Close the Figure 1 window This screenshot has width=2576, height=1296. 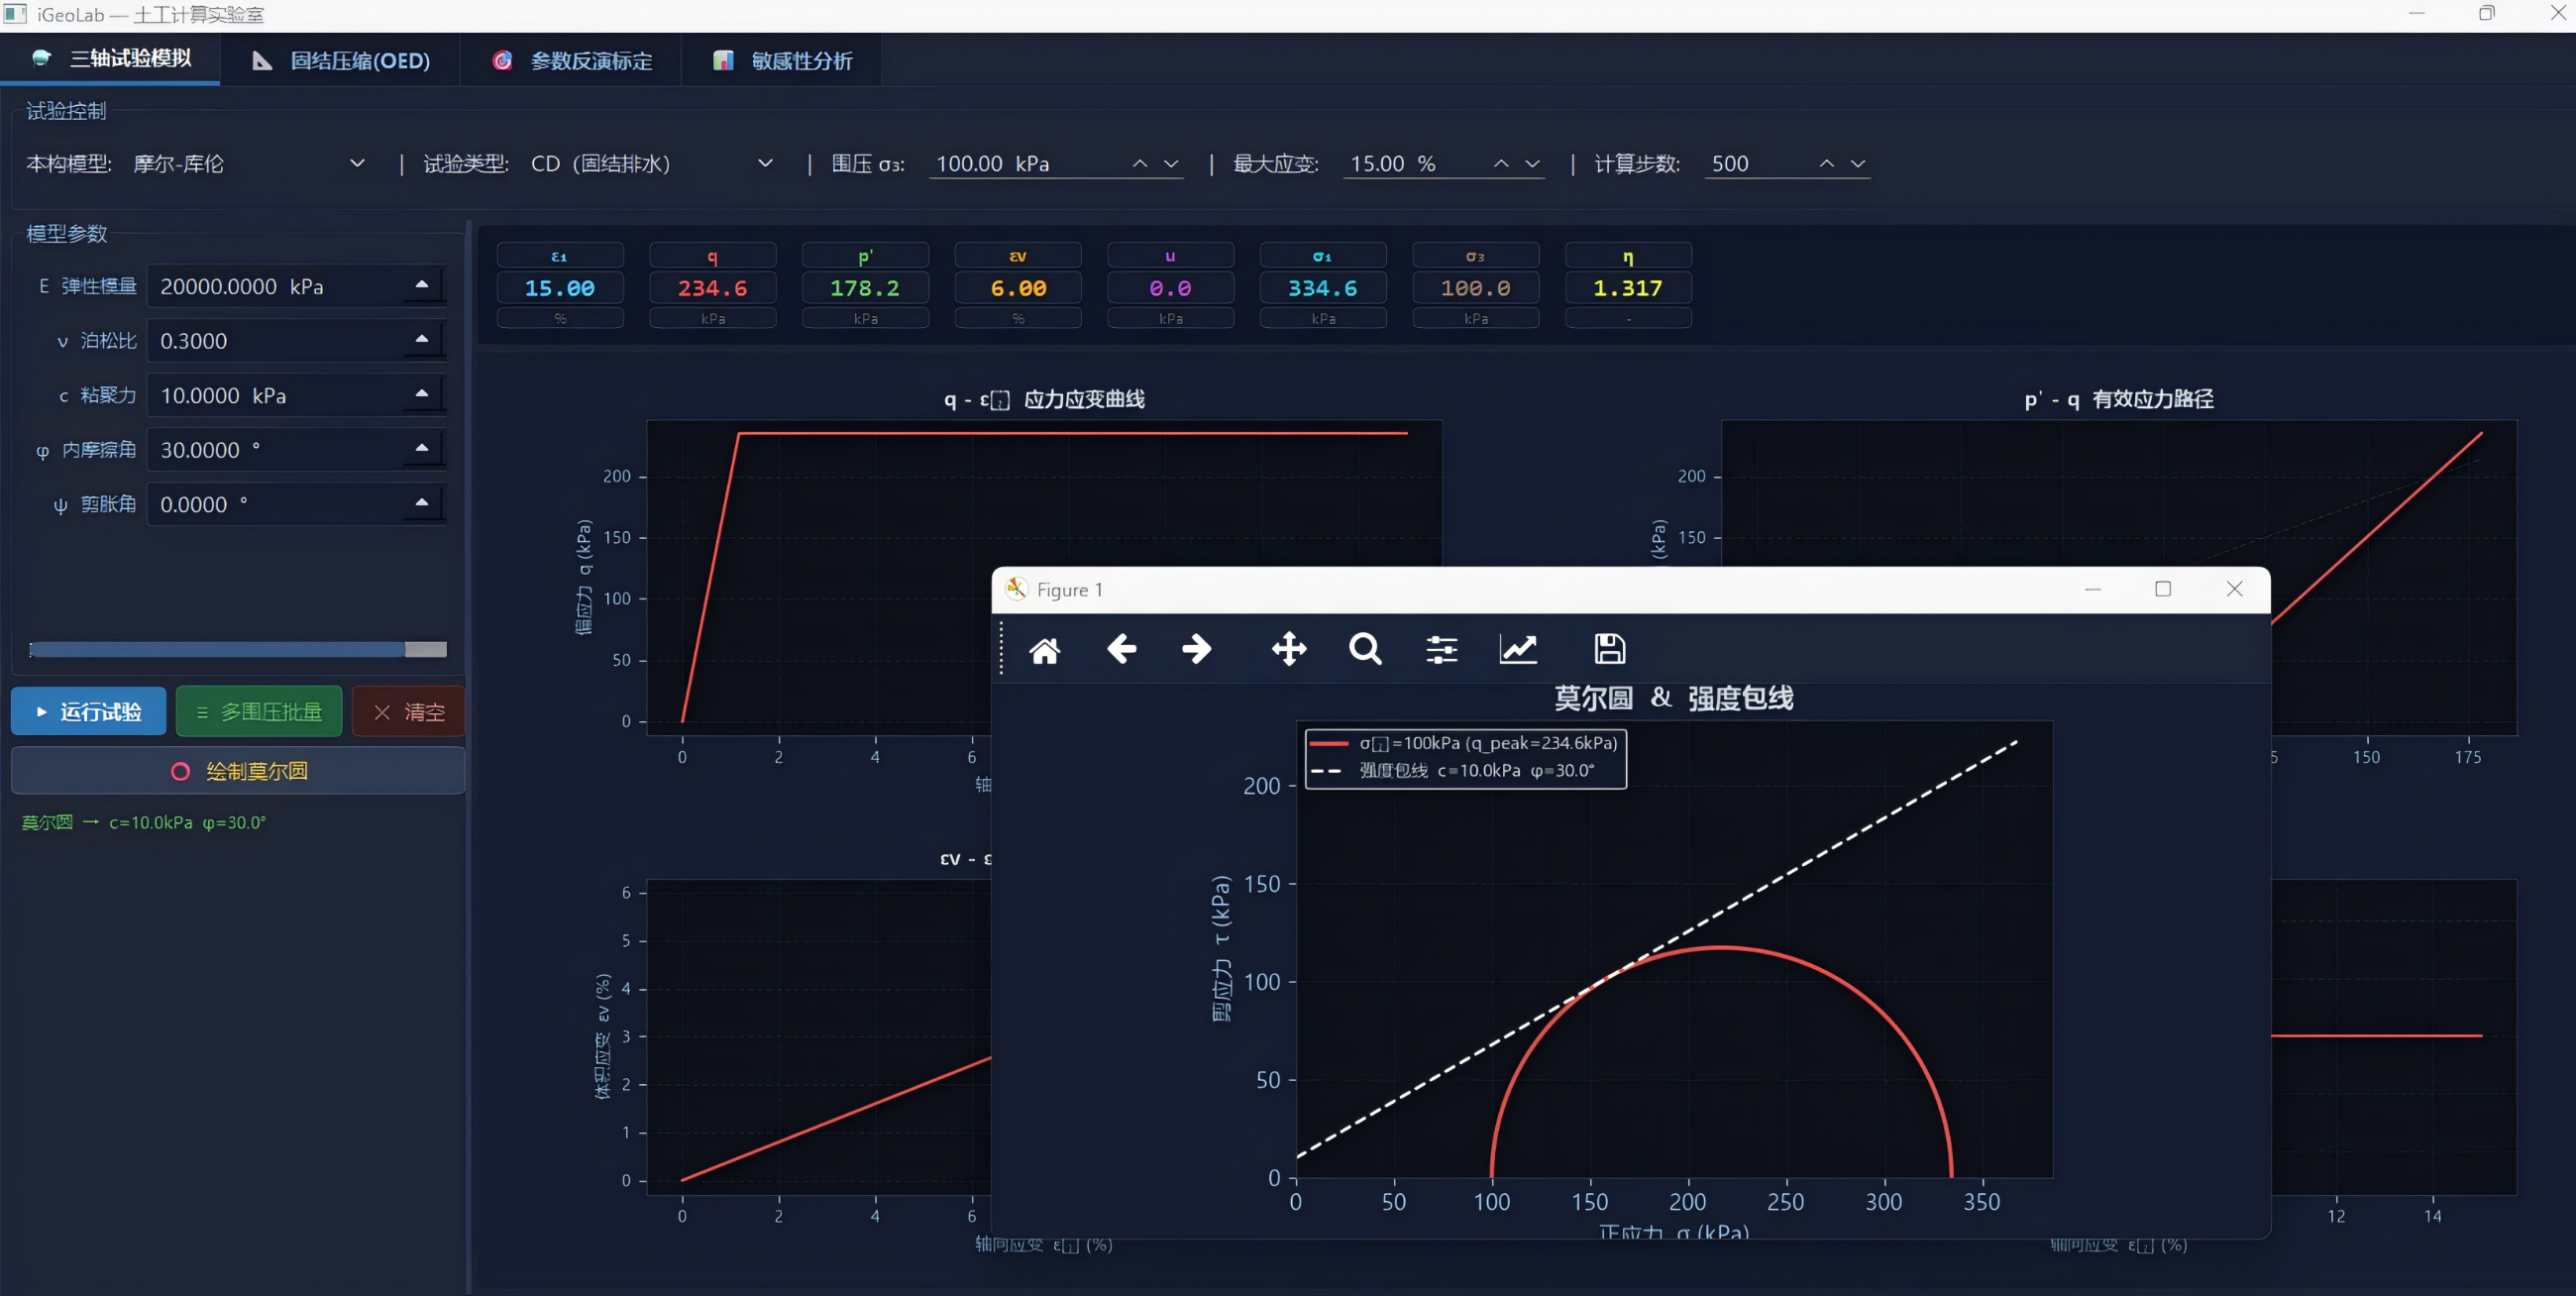click(x=2234, y=589)
